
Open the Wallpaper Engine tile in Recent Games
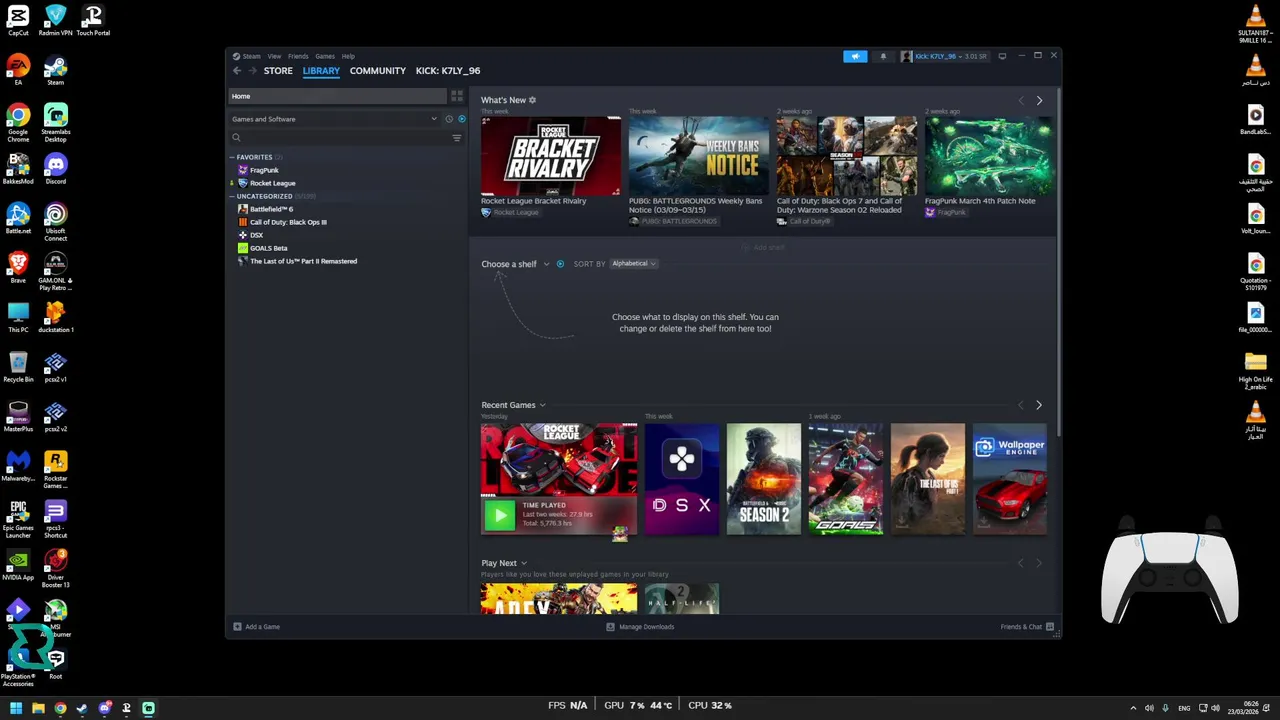(x=1010, y=479)
